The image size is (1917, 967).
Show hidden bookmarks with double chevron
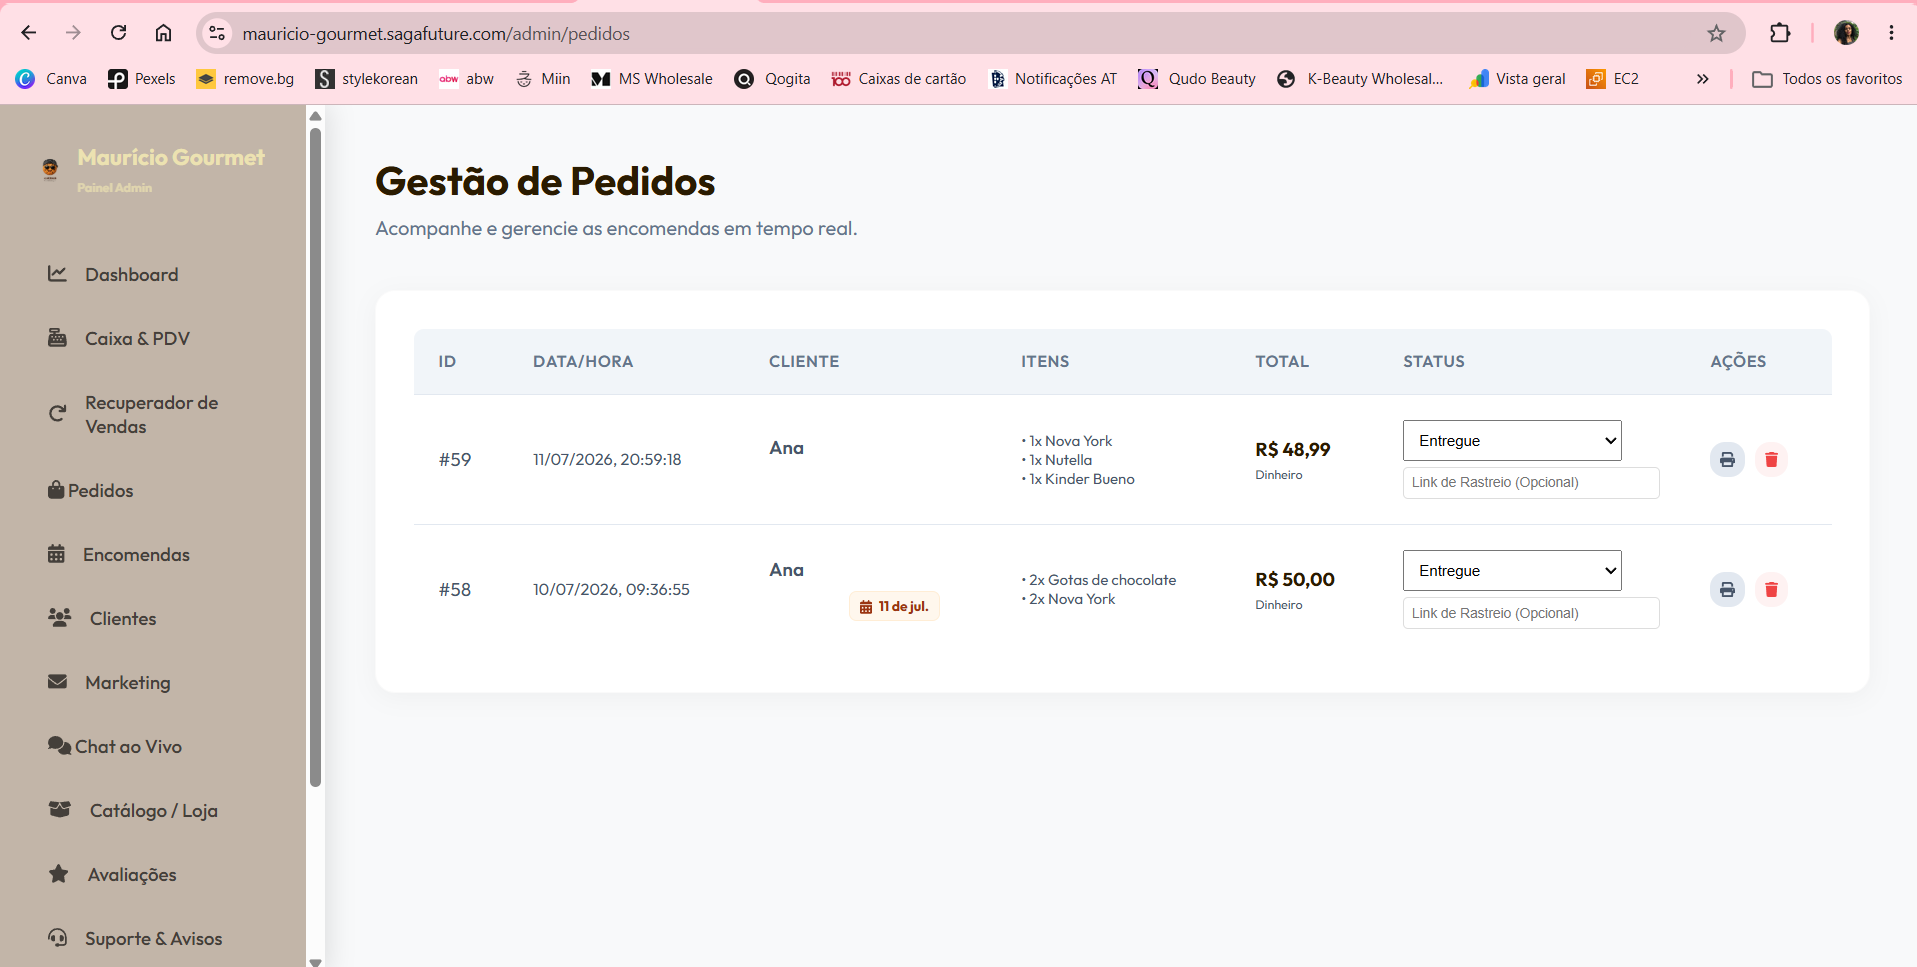pyautogui.click(x=1702, y=79)
